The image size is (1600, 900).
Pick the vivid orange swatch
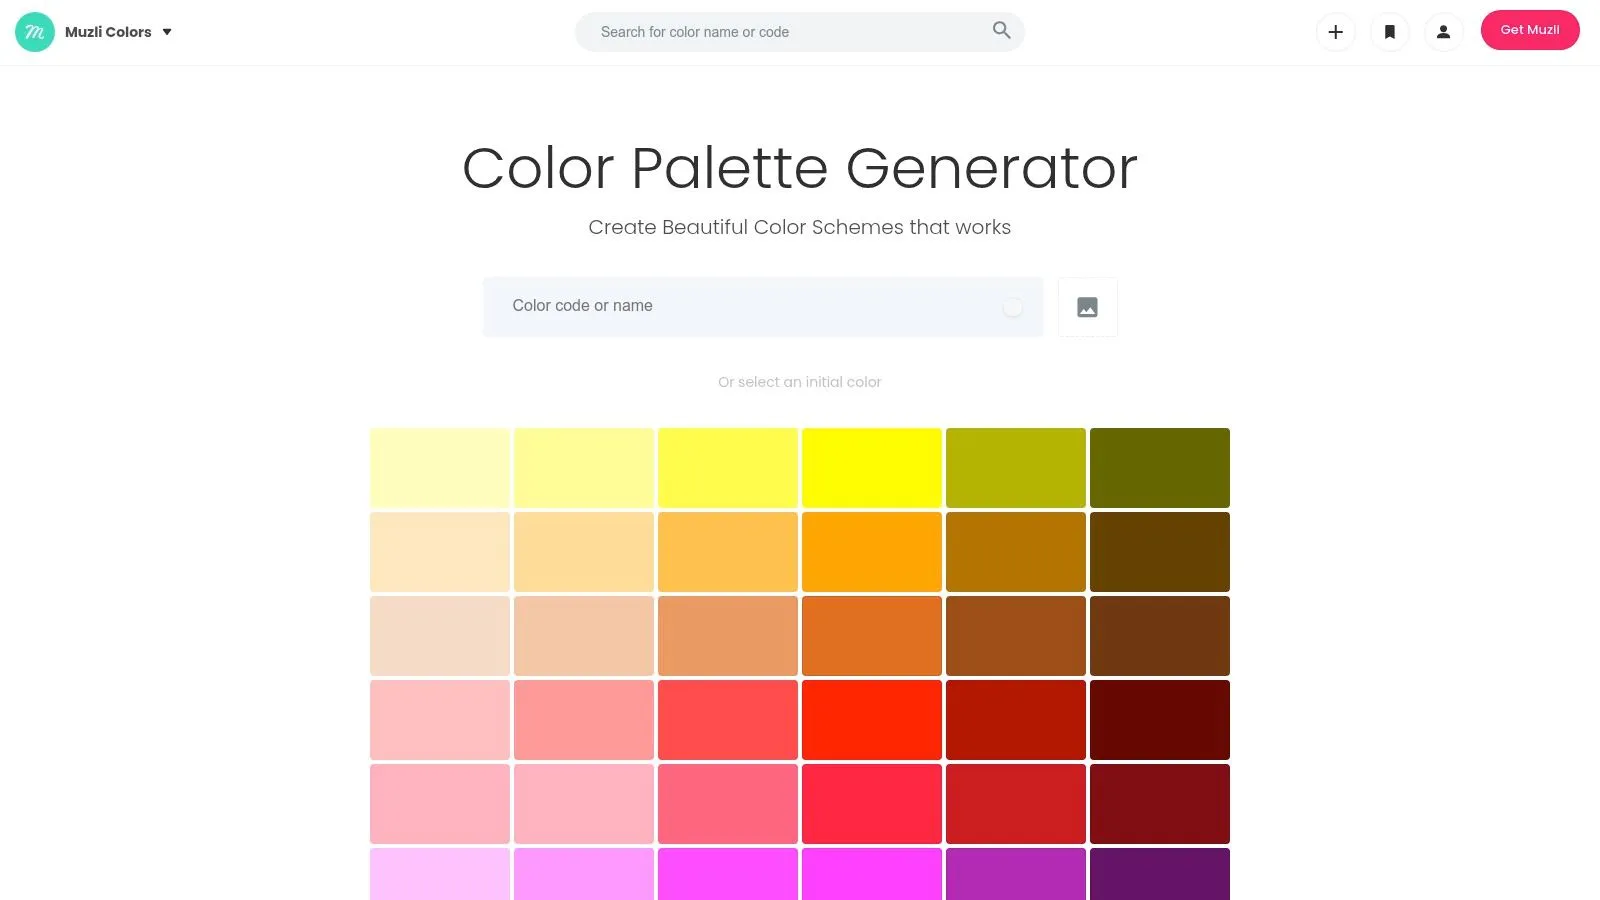coord(872,551)
